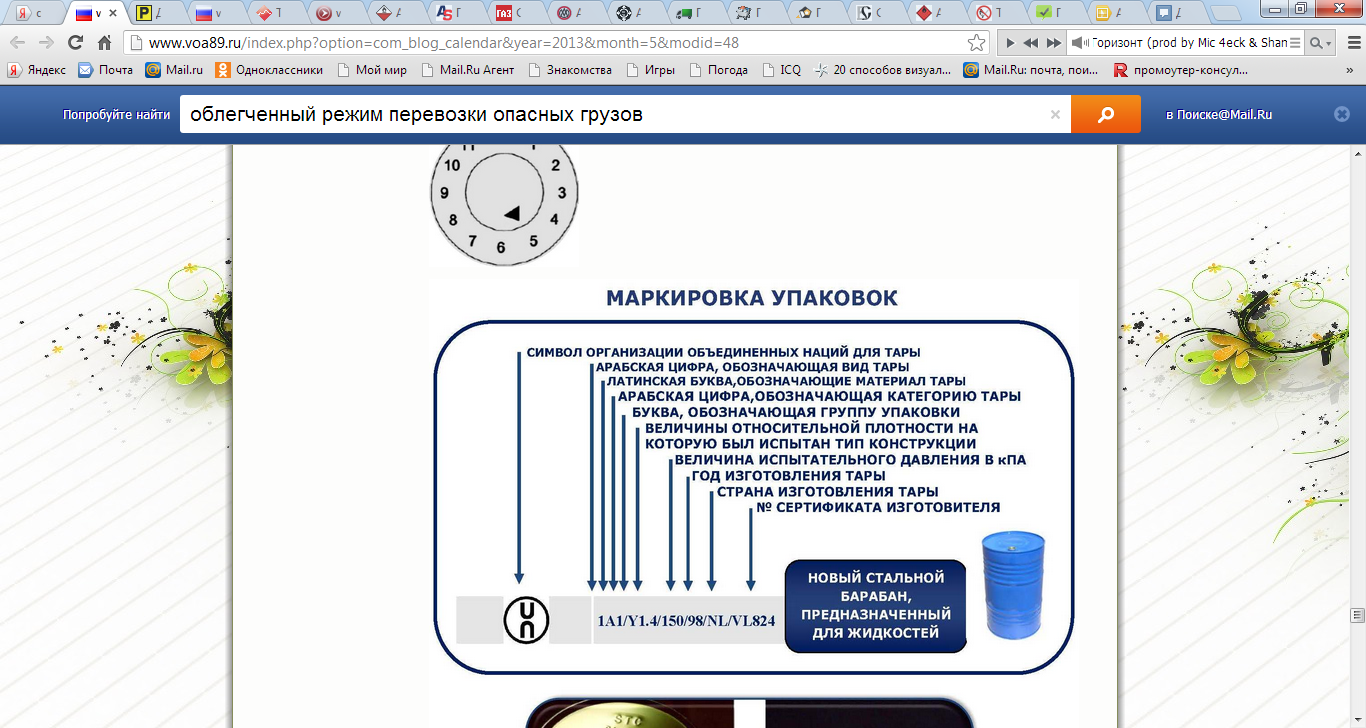
Task: Open the Мой мир bookmark
Action: (x=372, y=70)
